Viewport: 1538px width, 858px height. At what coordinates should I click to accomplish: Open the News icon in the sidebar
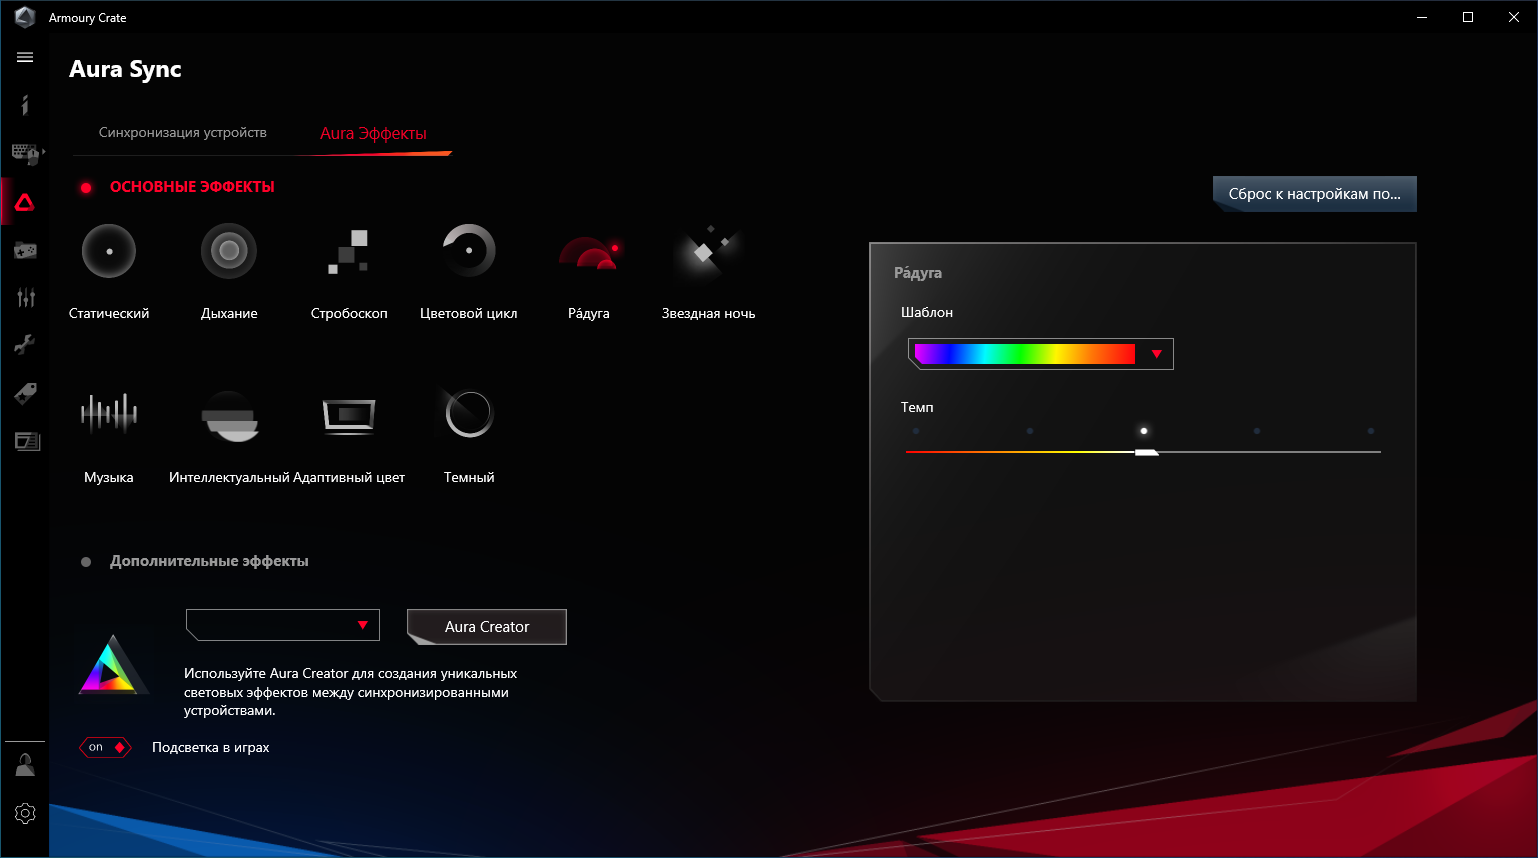pos(27,441)
